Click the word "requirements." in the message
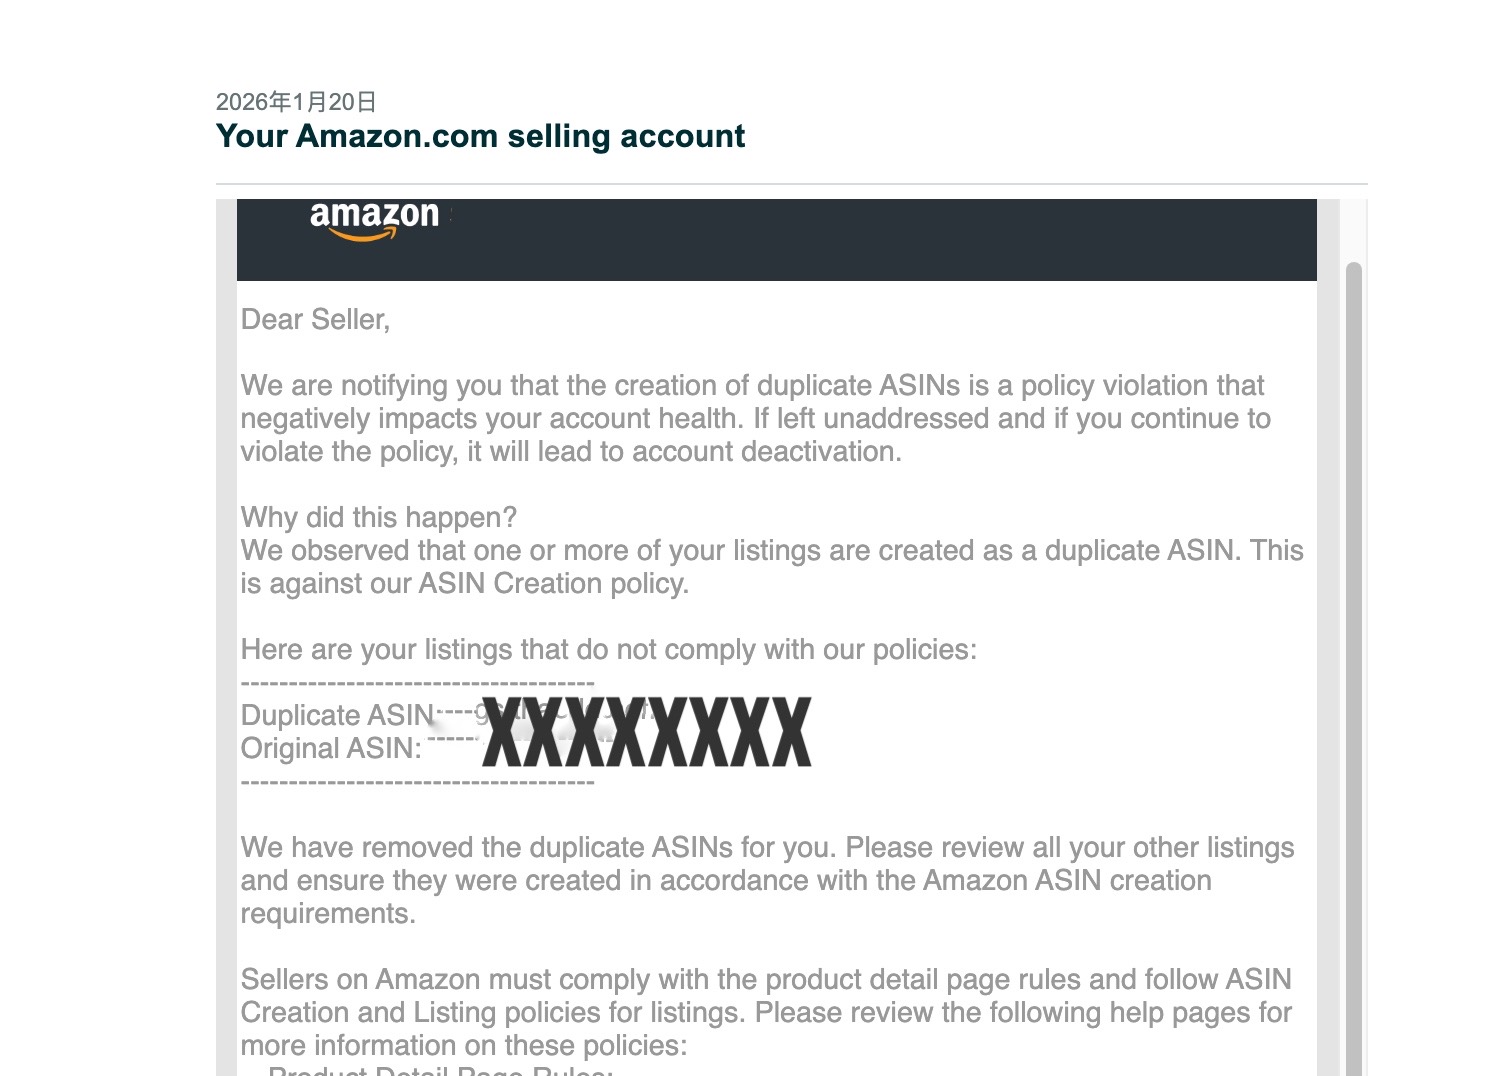Viewport: 1500px width, 1076px height. (x=328, y=914)
